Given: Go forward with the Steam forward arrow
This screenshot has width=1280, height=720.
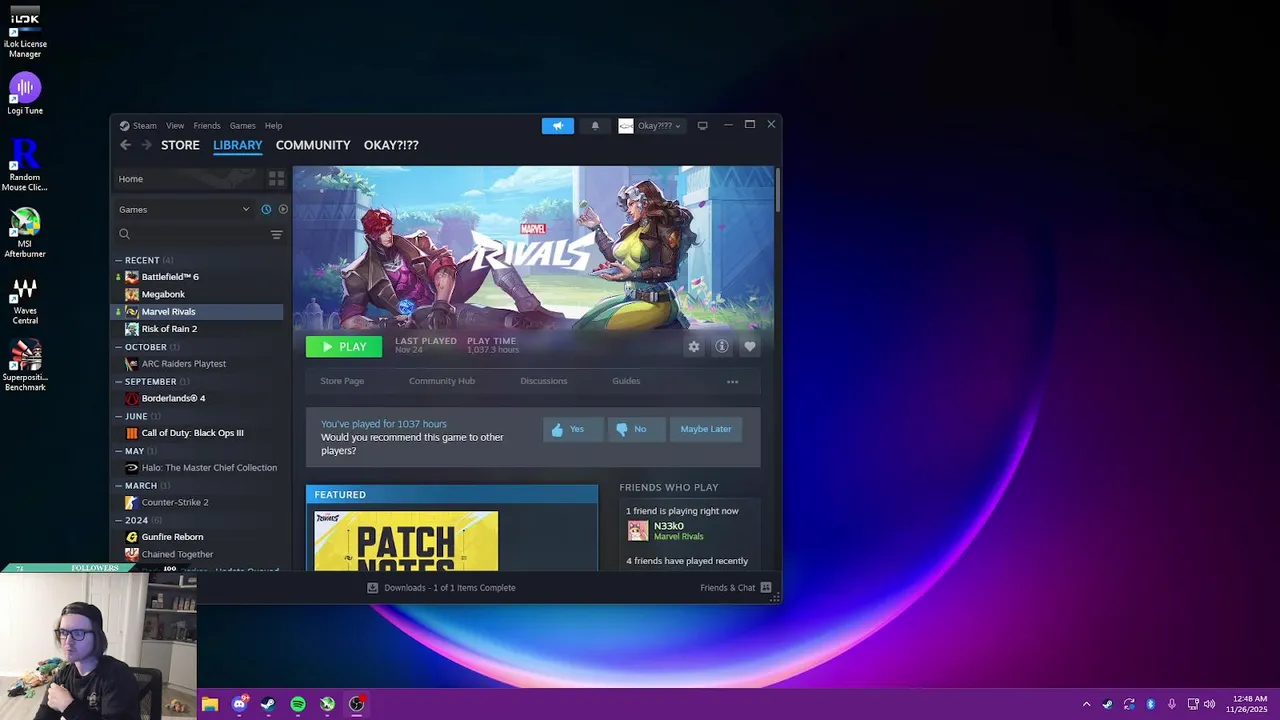Looking at the screenshot, I should pos(146,145).
